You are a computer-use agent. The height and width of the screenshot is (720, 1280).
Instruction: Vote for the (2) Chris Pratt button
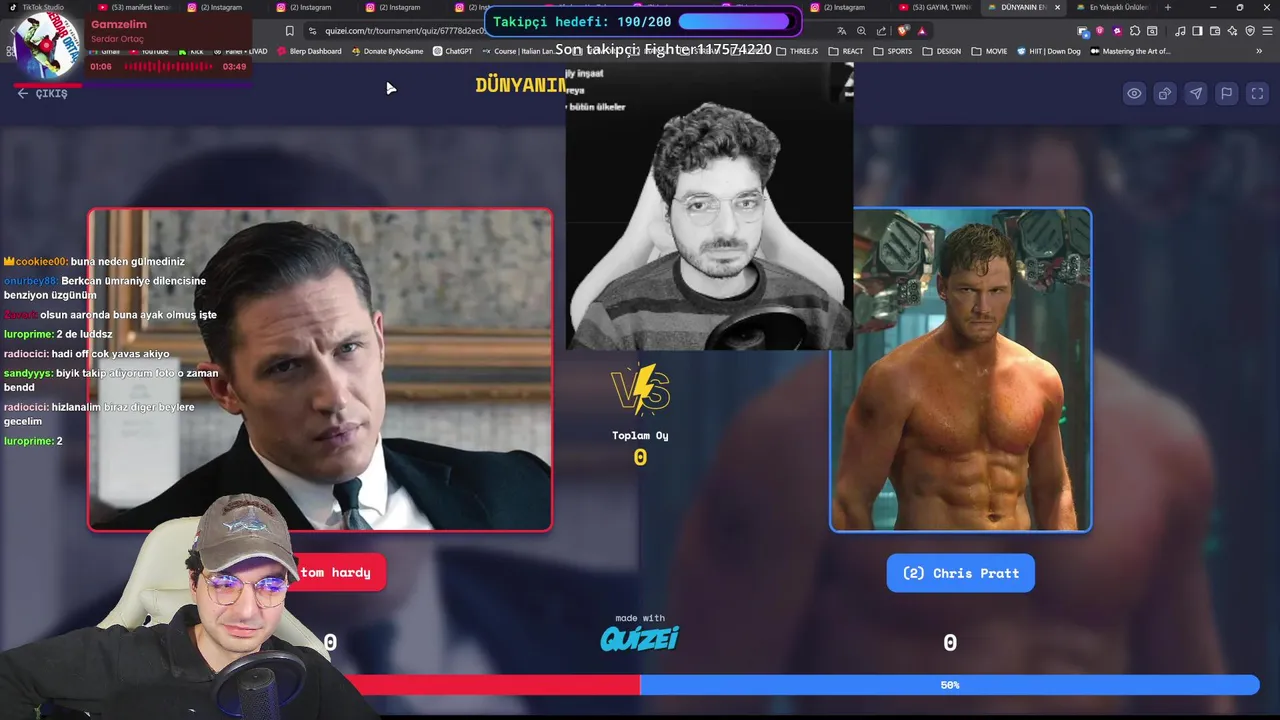[x=960, y=573]
